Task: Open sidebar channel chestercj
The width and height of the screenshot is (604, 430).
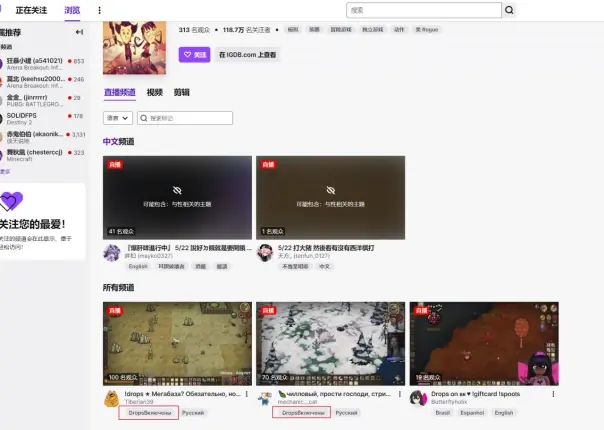Action: point(42,155)
